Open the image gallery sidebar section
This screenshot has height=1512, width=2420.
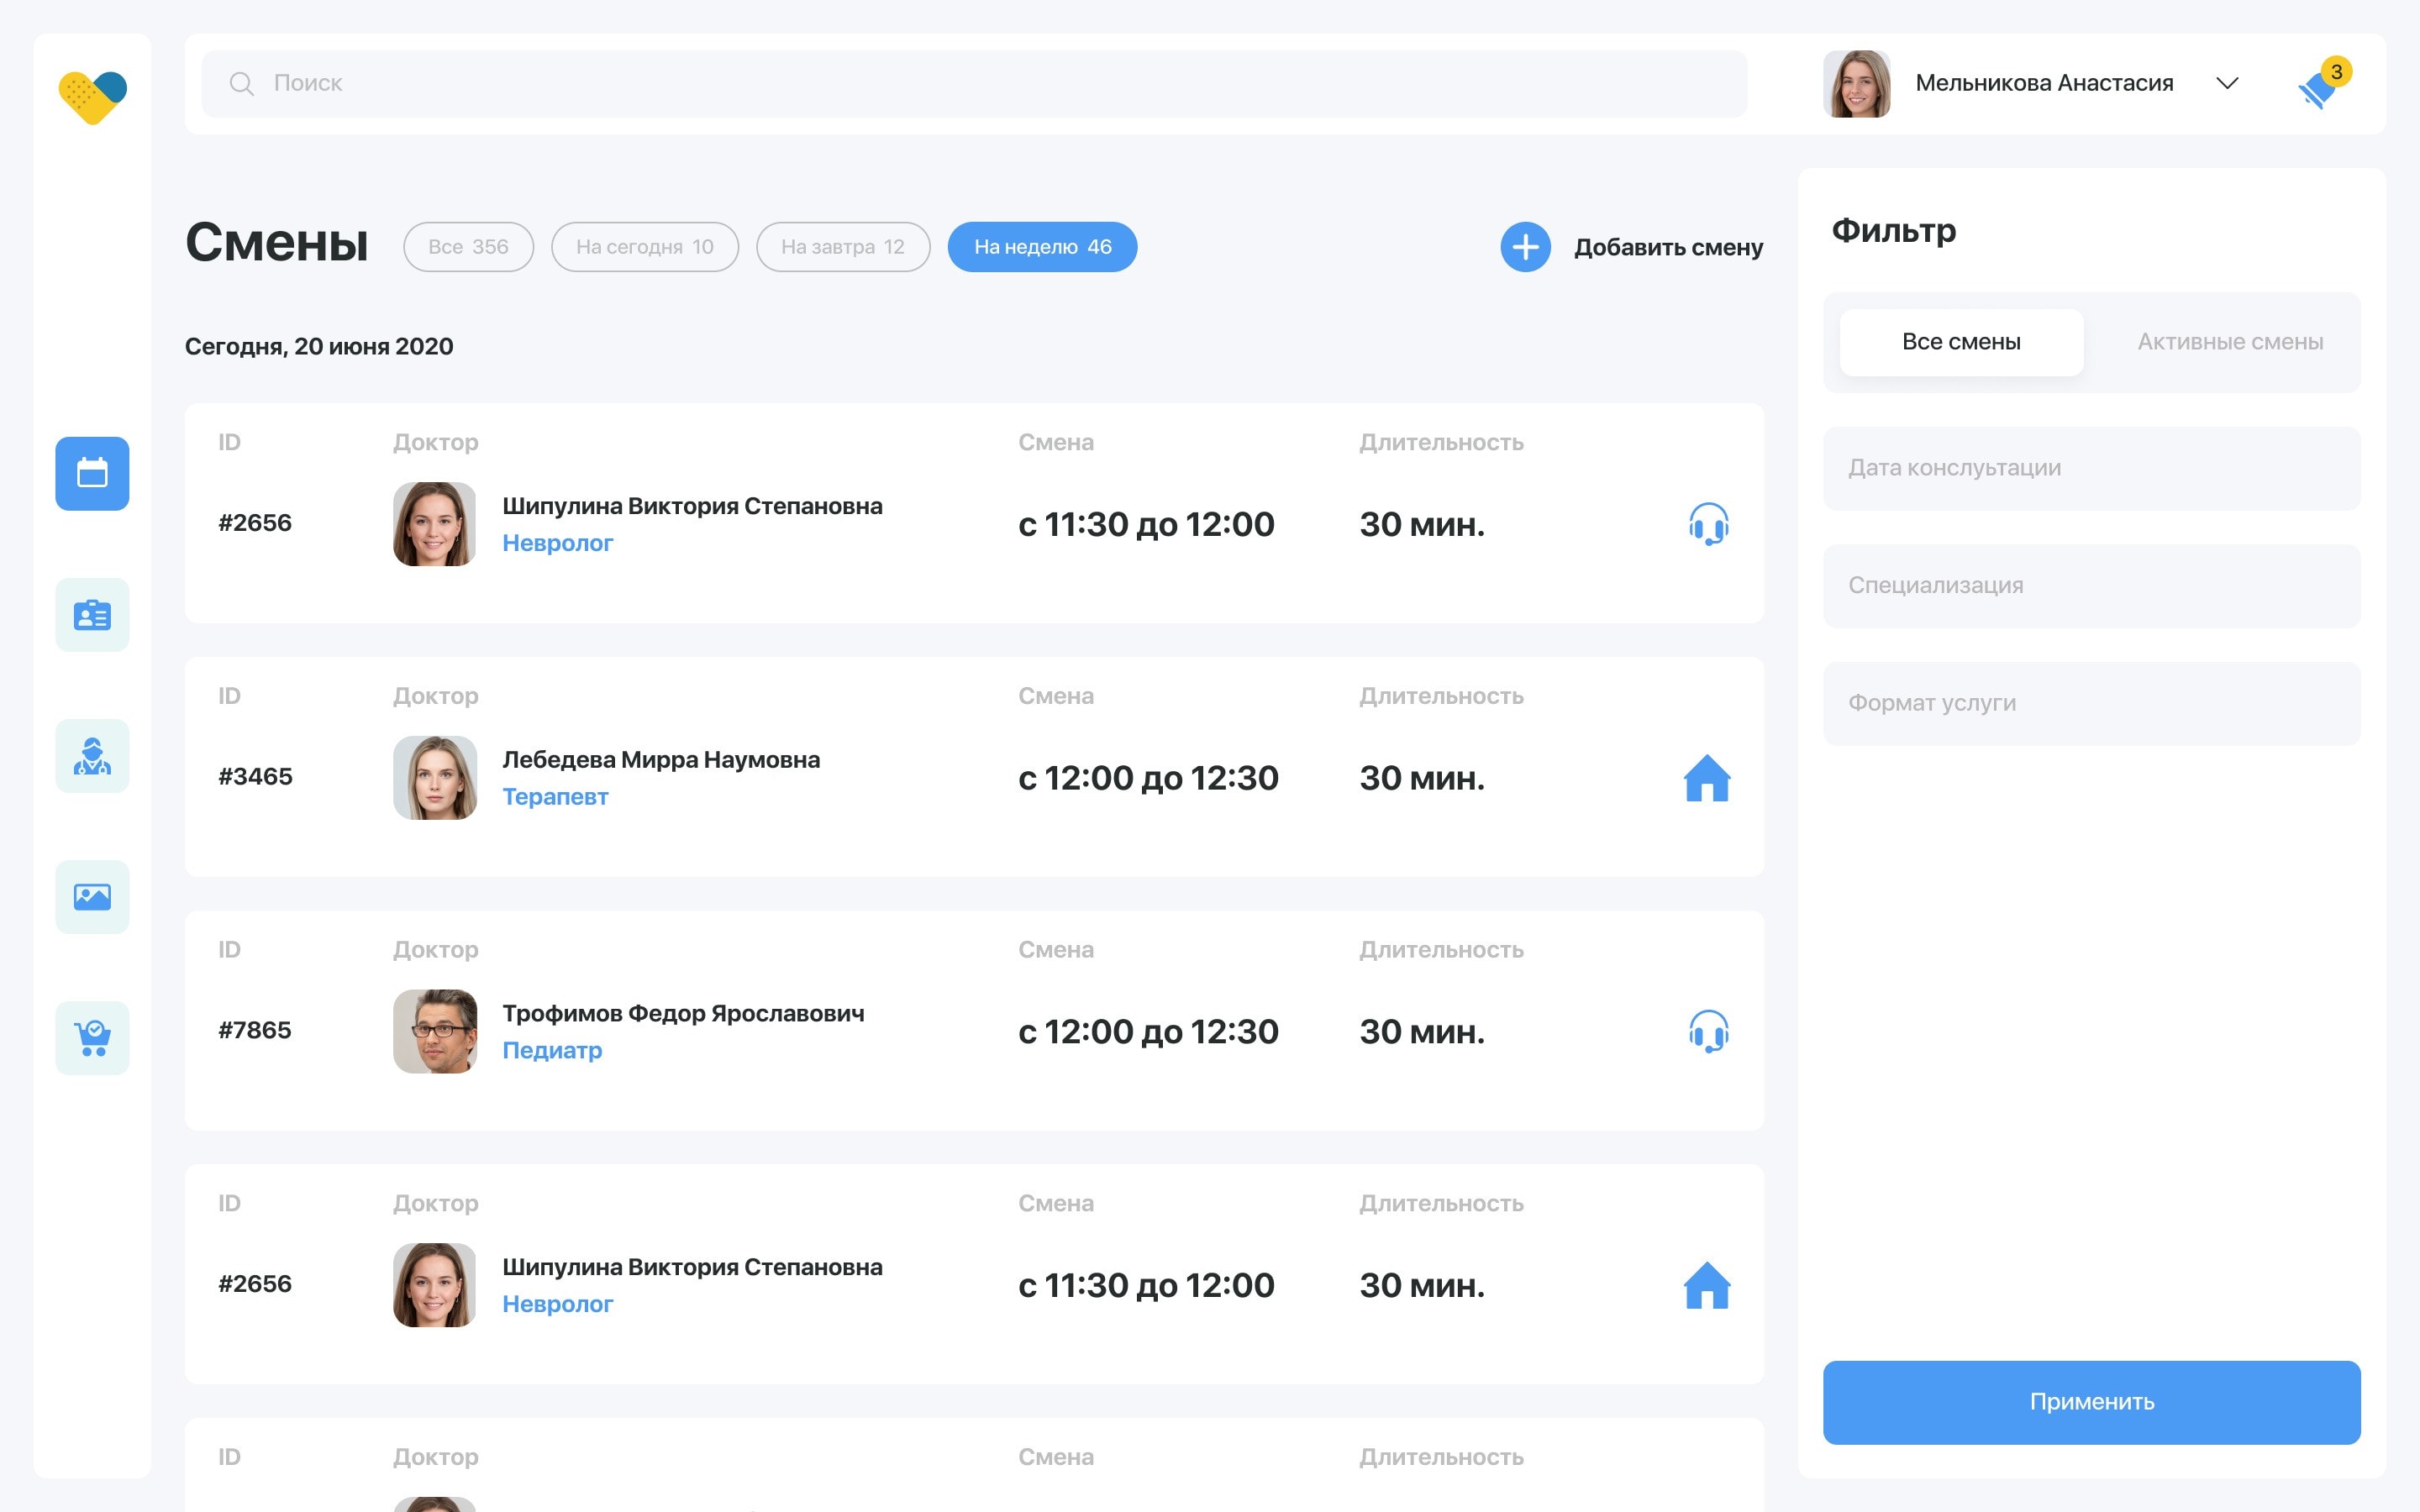(92, 896)
